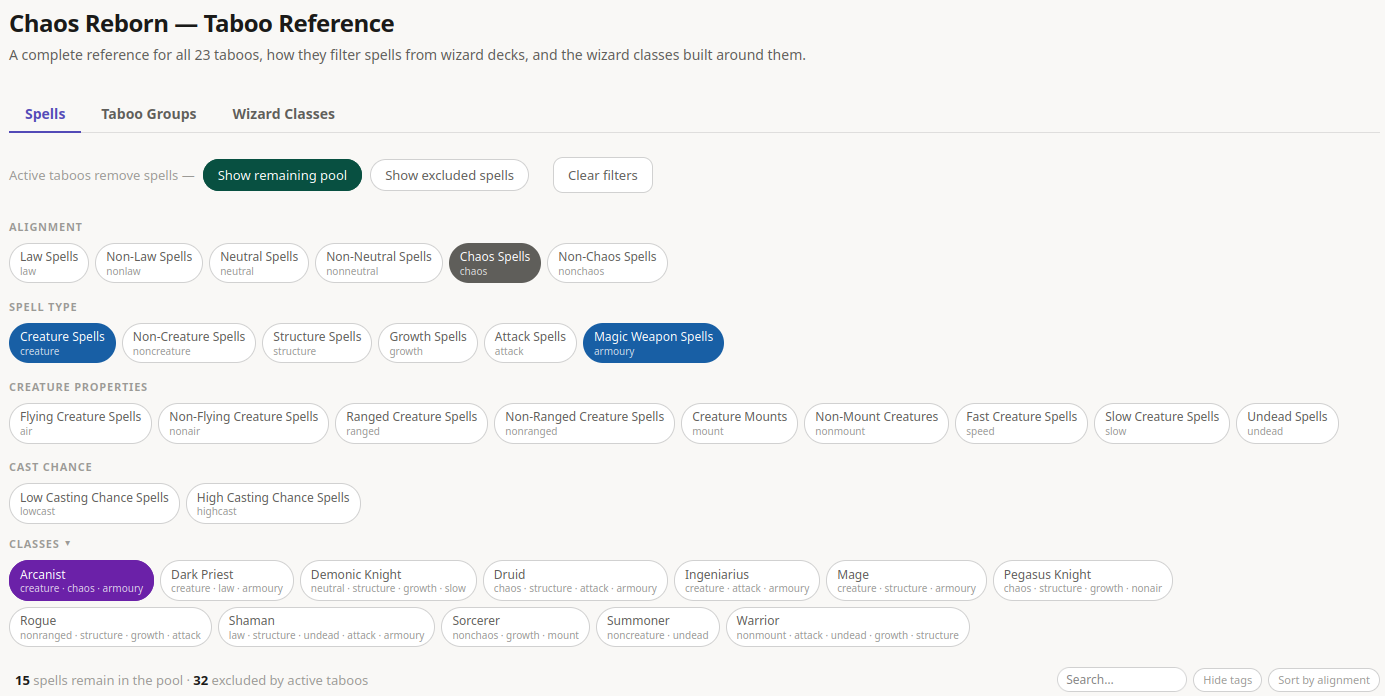Viewport: 1385px width, 696px height.
Task: Toggle the Growth Spells taboo
Action: click(x=428, y=343)
